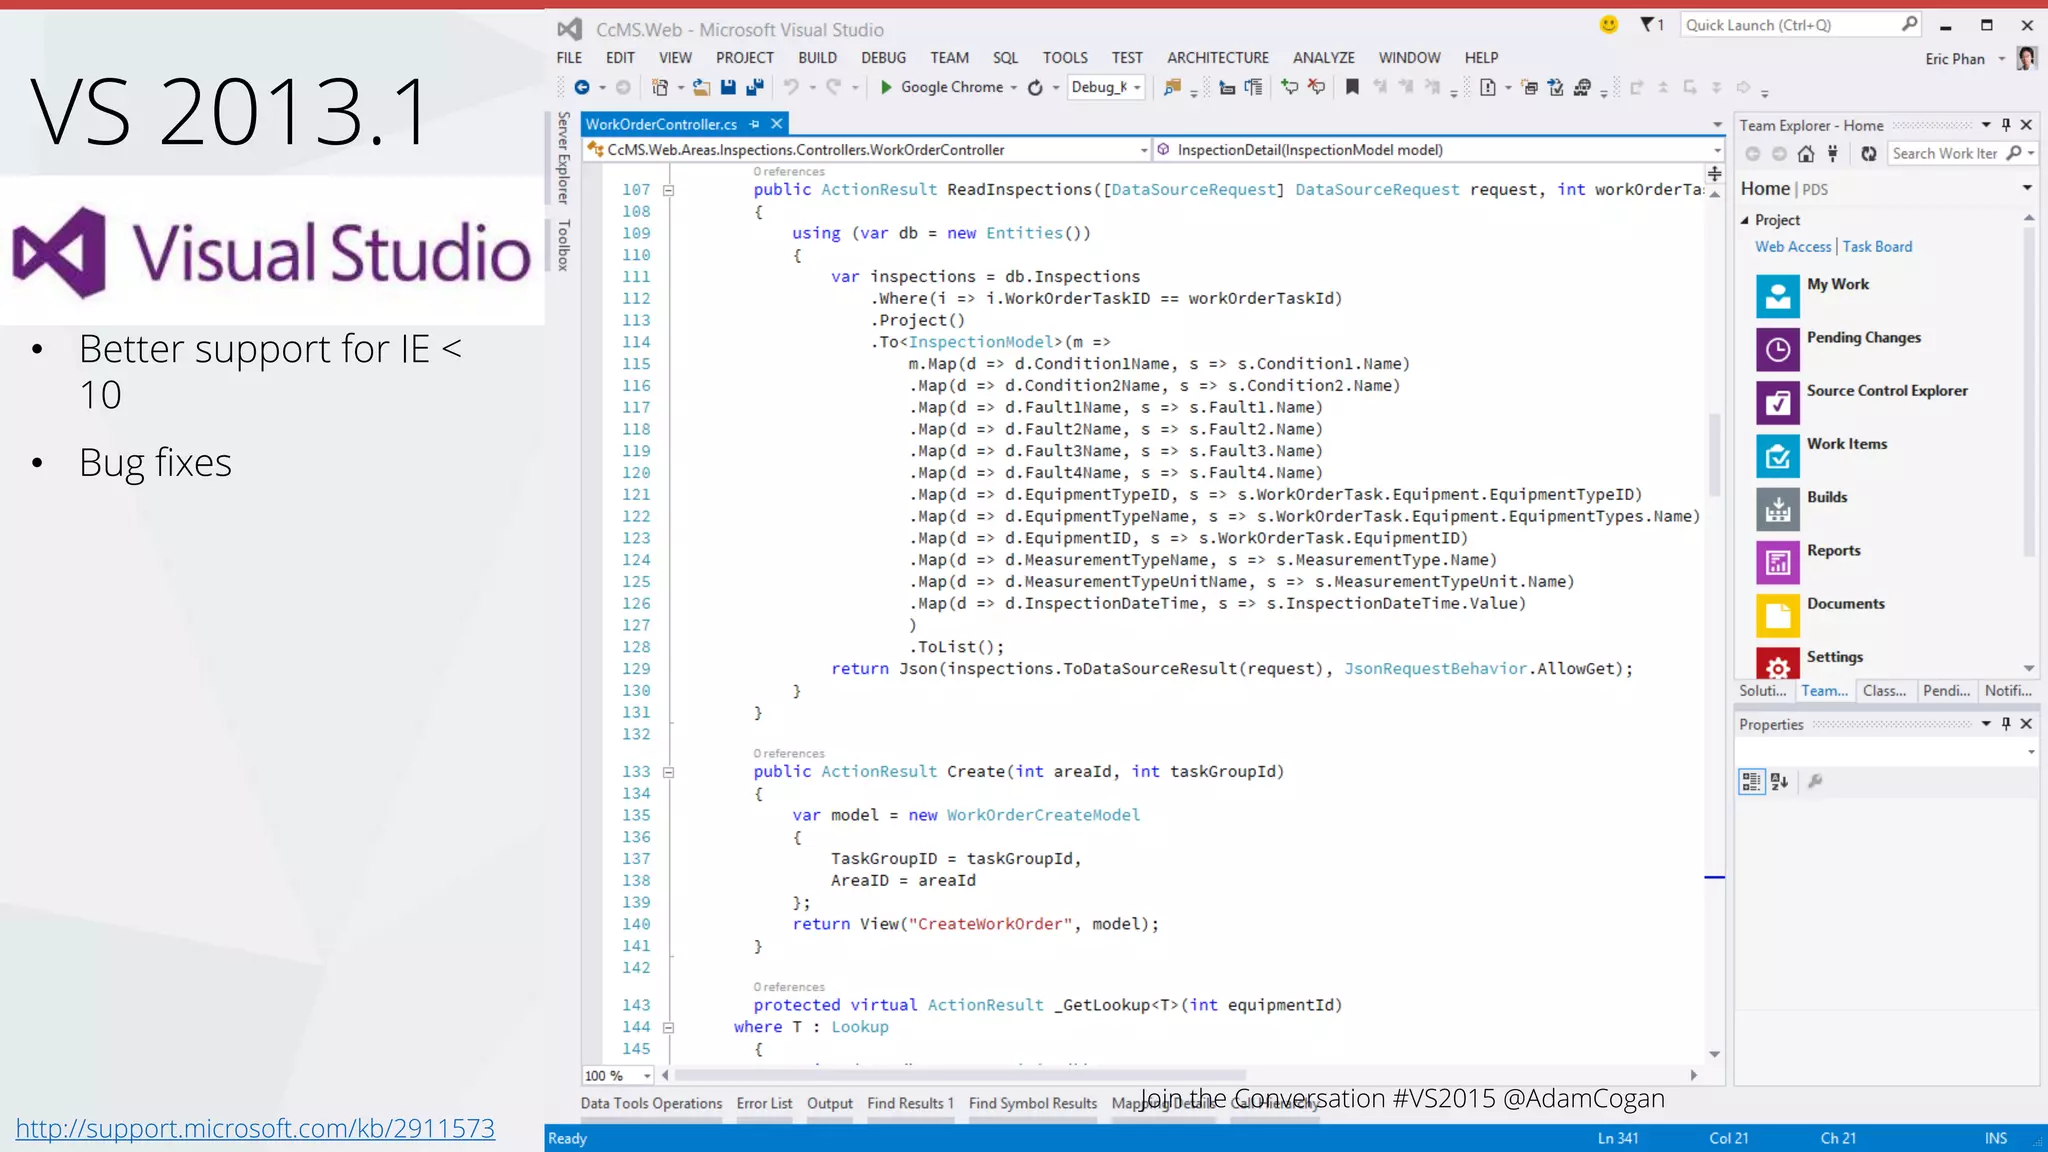Open the Documents tile icon
Image resolution: width=2048 pixels, height=1152 pixels.
[x=1778, y=615]
